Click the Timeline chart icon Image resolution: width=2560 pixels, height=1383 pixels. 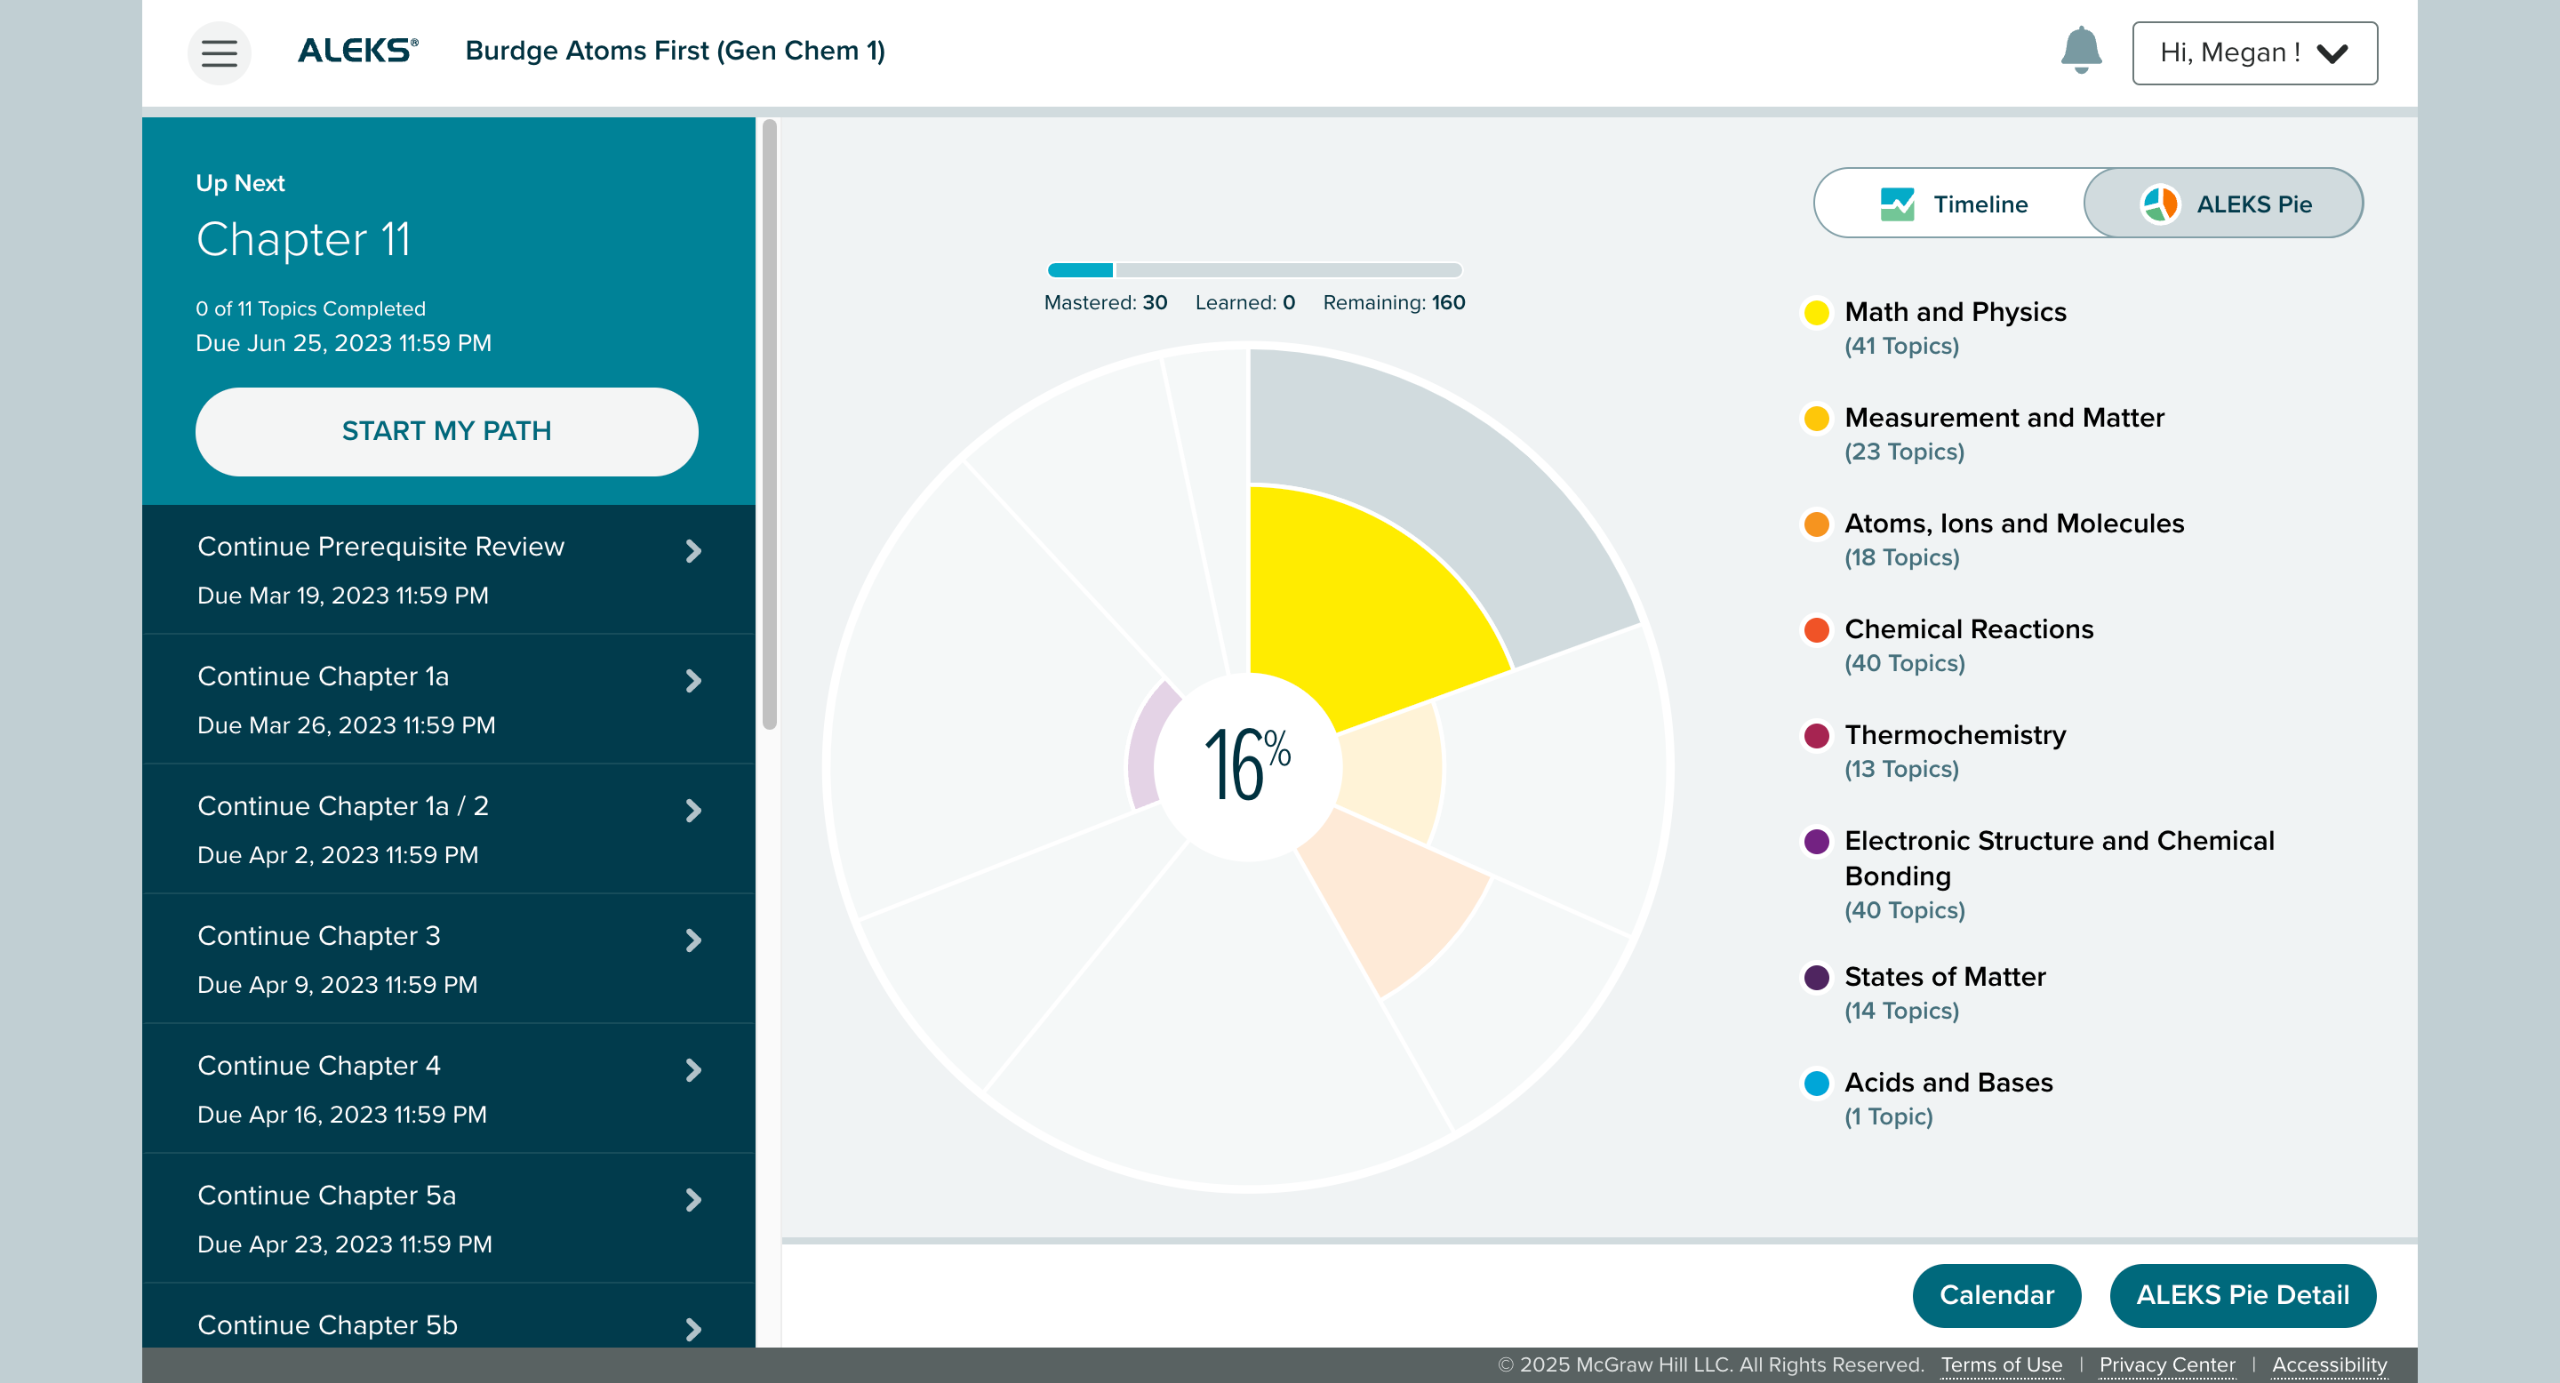[1897, 204]
